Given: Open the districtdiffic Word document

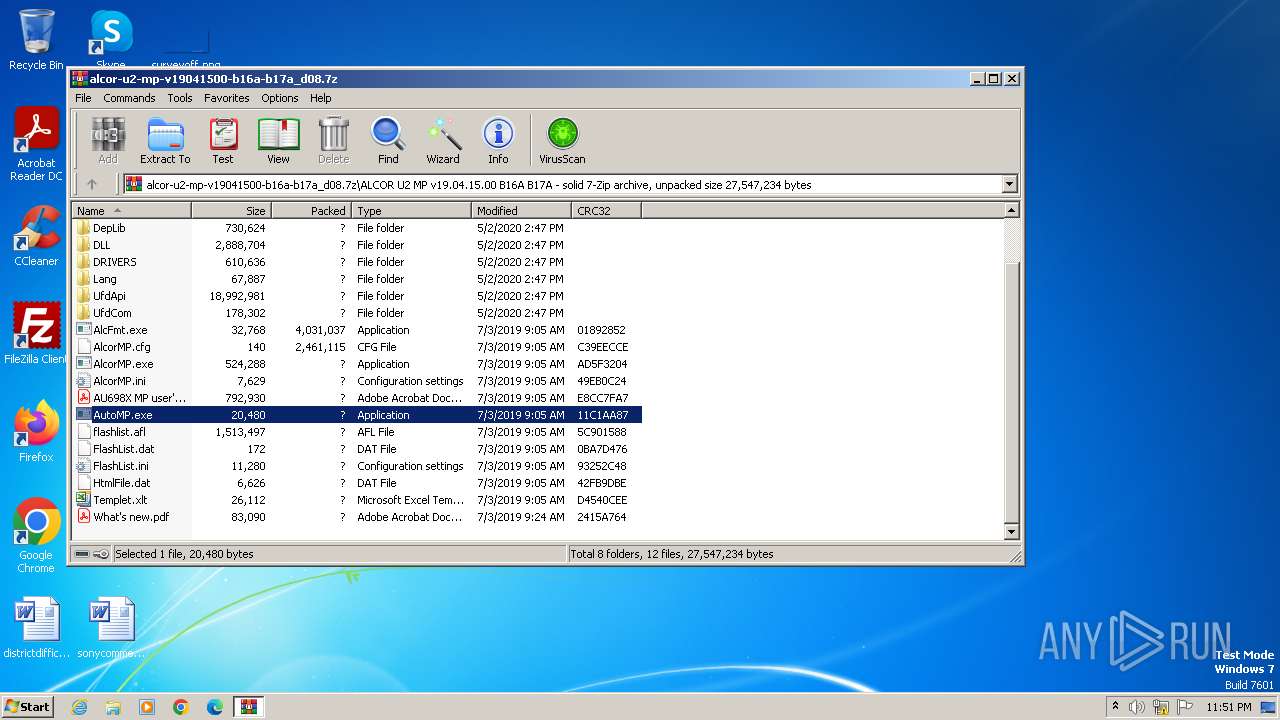Looking at the screenshot, I should (x=36, y=628).
